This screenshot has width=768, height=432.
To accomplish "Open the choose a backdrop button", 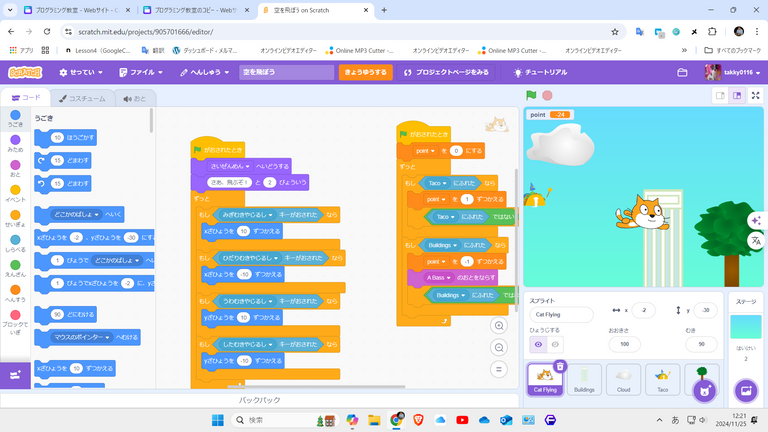I will tap(746, 390).
